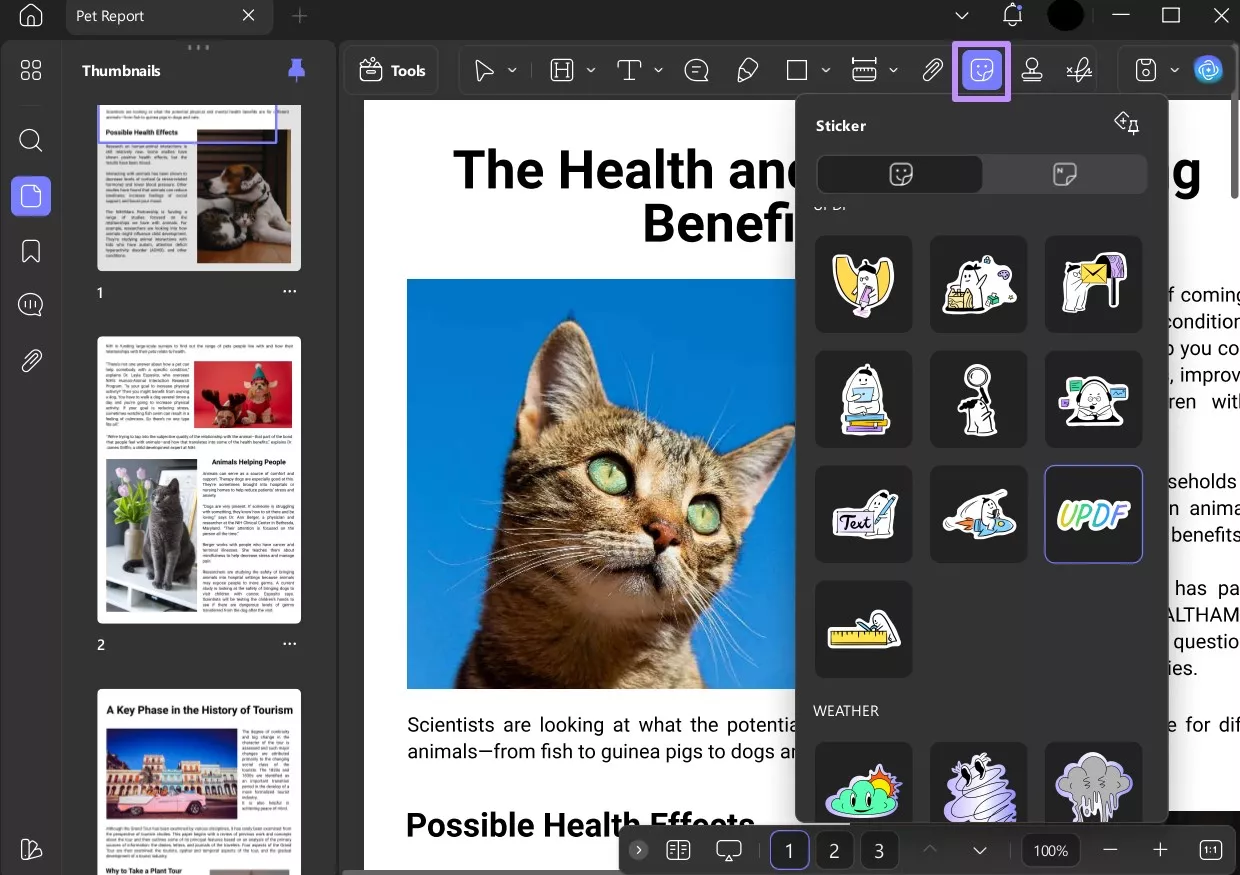Pick the Pencil markup tool
1240x875 pixels.
(x=747, y=70)
